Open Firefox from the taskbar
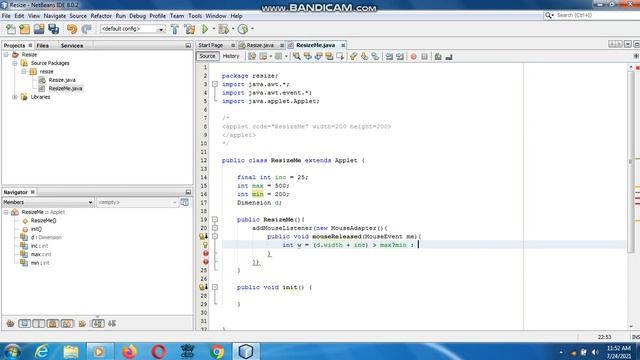 129,351
